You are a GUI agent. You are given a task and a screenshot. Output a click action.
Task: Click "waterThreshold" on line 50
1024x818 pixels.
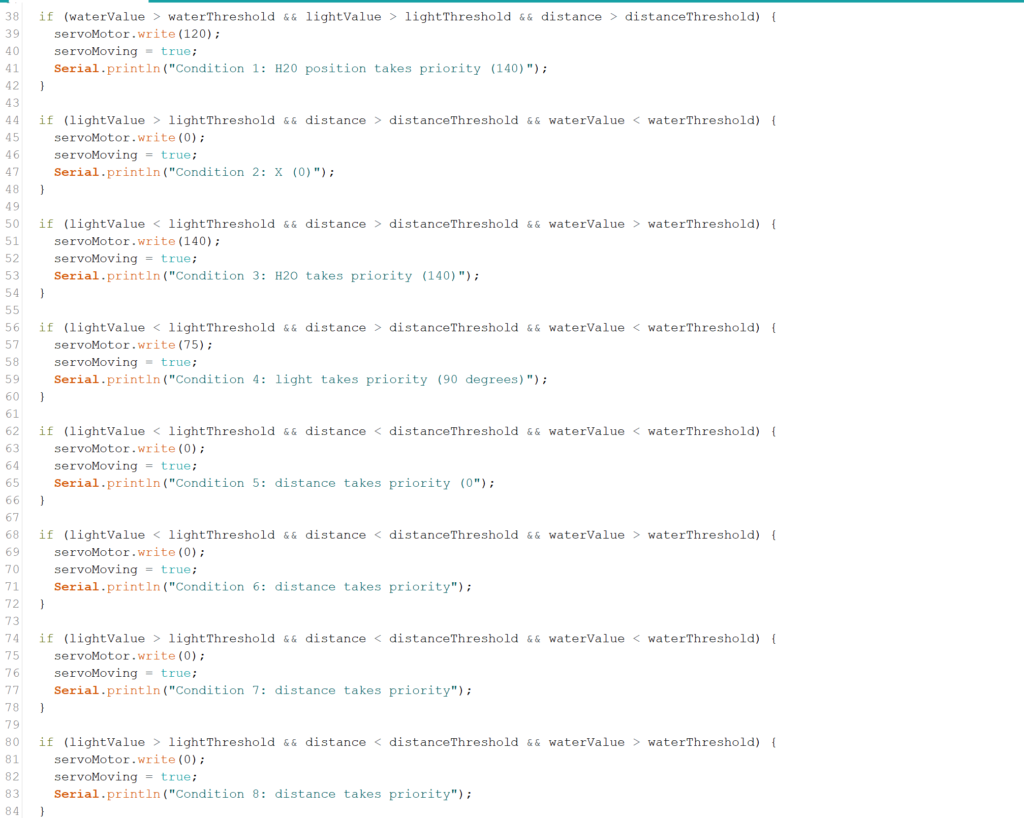(700, 225)
